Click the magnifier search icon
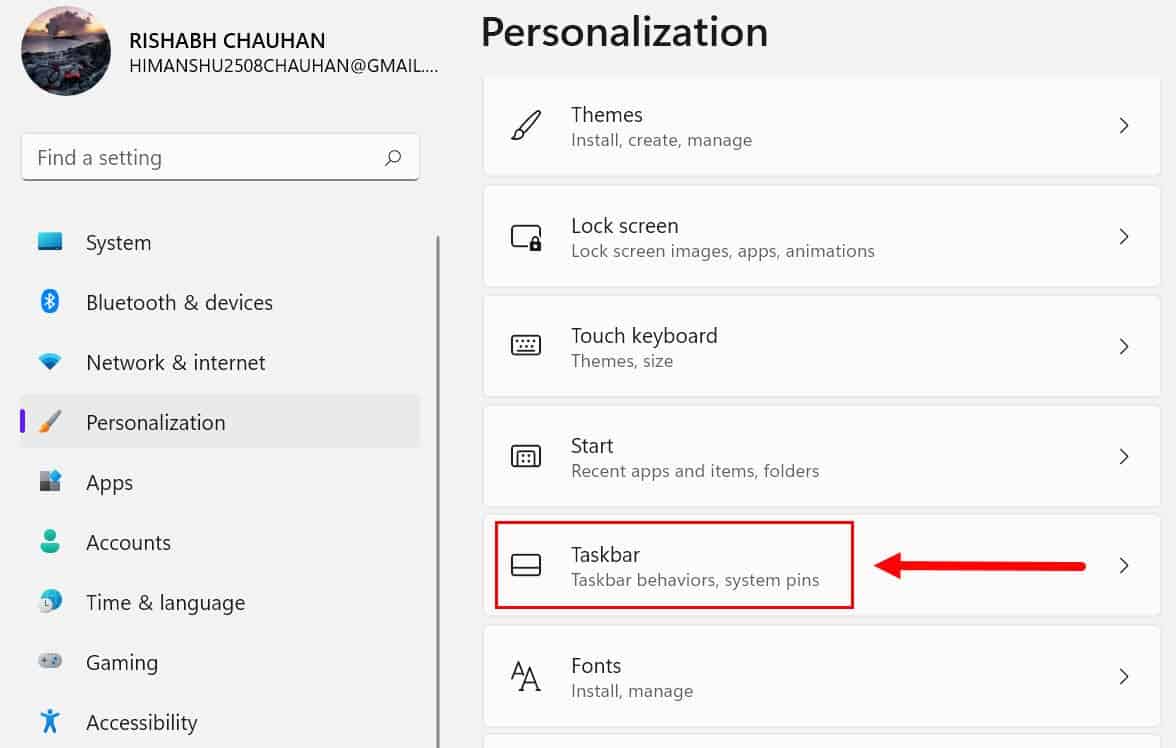Viewport: 1176px width, 748px height. point(393,158)
